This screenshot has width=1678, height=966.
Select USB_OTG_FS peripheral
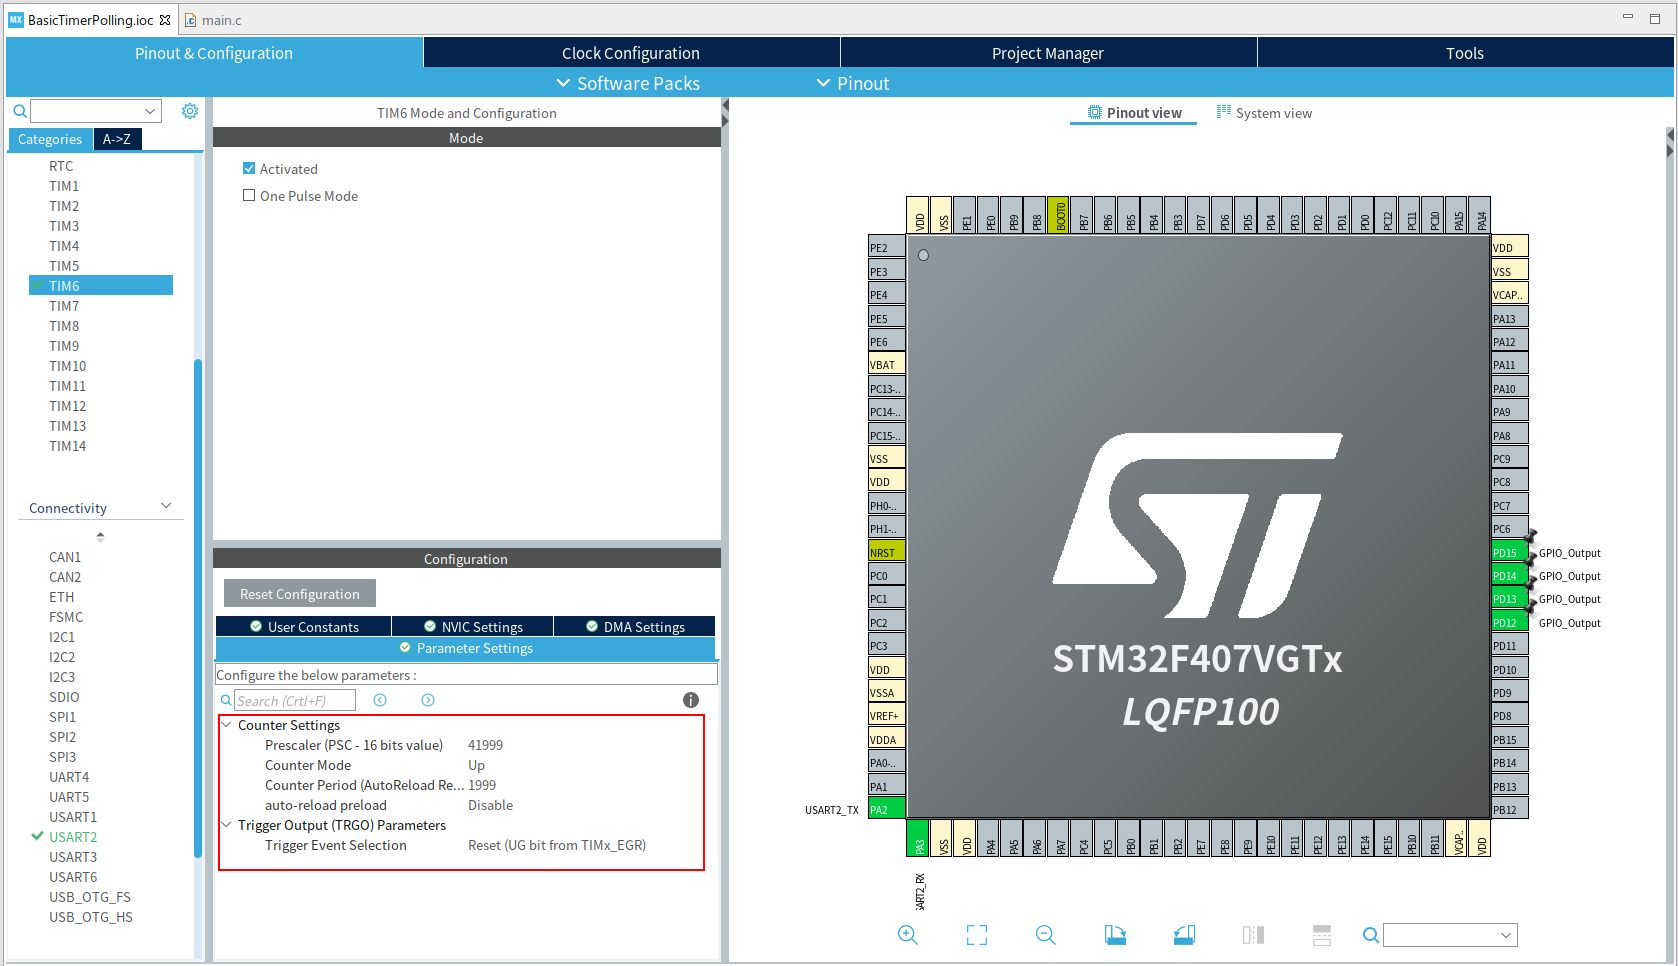click(90, 897)
